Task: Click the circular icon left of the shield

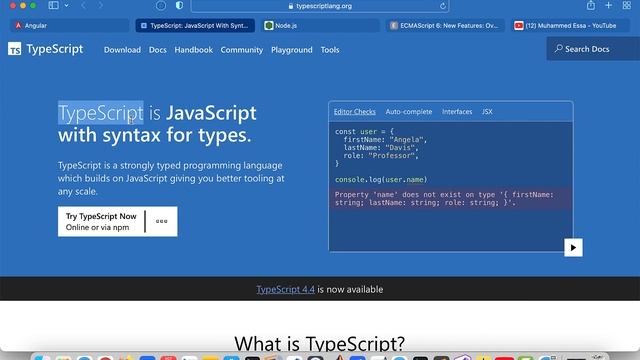Action: 161,6
